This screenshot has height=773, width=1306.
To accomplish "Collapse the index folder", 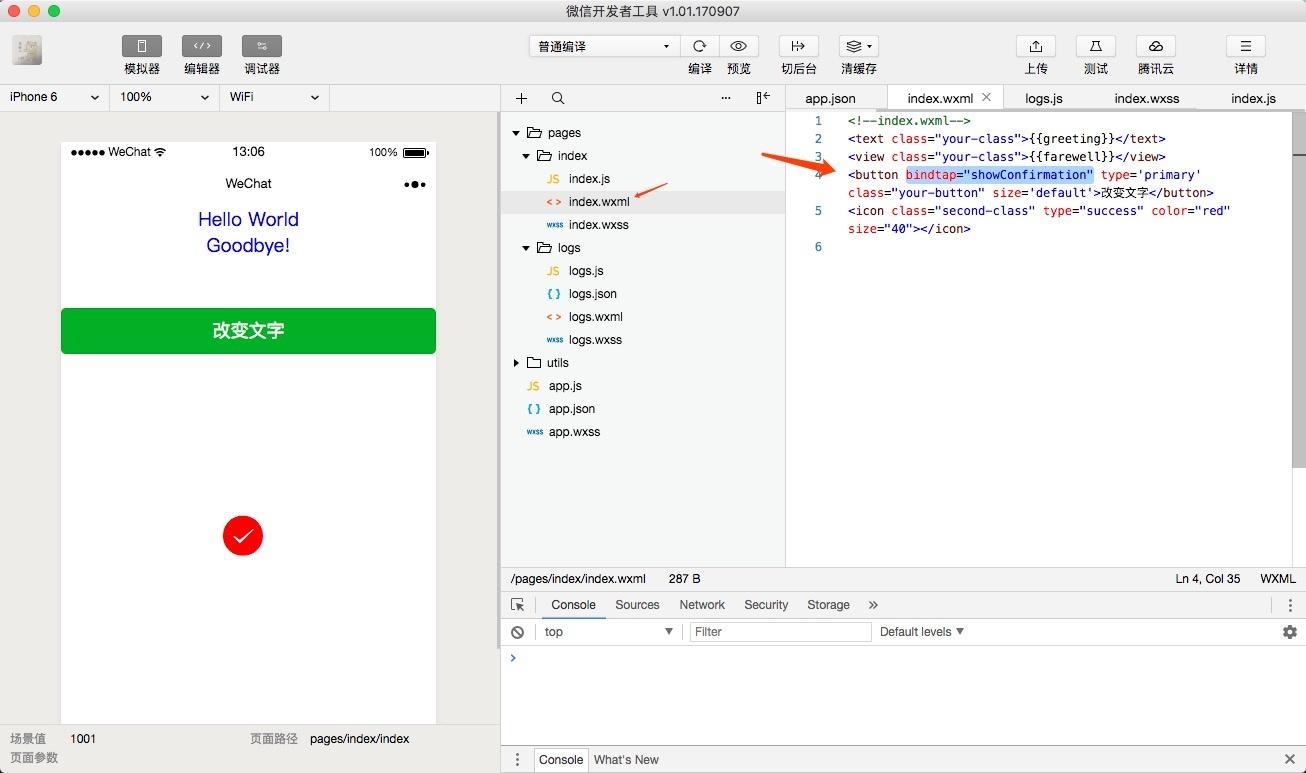I will click(x=526, y=156).
